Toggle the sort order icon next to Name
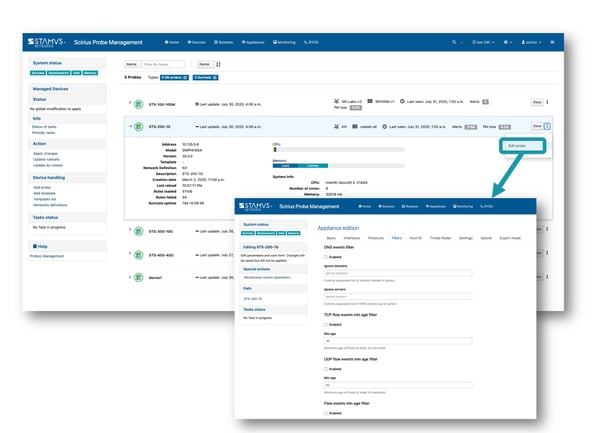Image resolution: width=600 pixels, height=433 pixels. pos(218,64)
